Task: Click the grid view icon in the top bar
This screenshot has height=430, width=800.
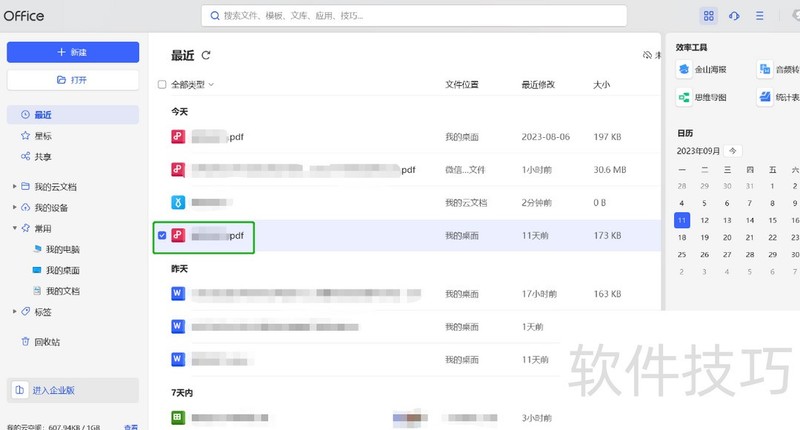Action: click(708, 16)
